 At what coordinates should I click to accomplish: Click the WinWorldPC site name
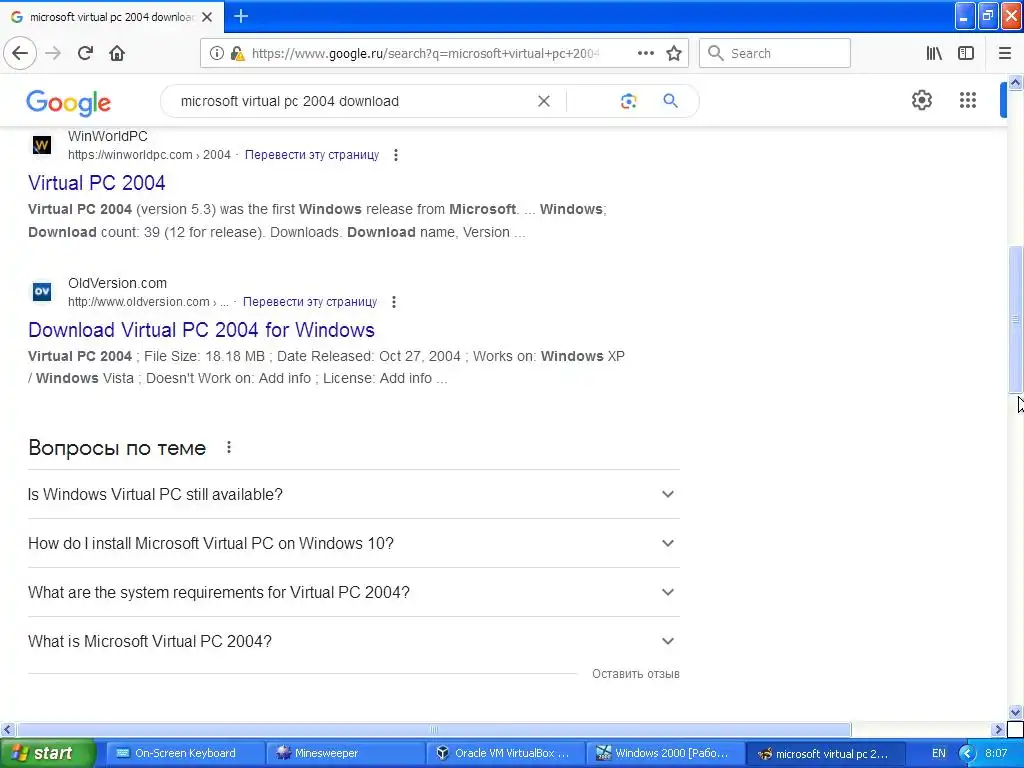pos(108,136)
